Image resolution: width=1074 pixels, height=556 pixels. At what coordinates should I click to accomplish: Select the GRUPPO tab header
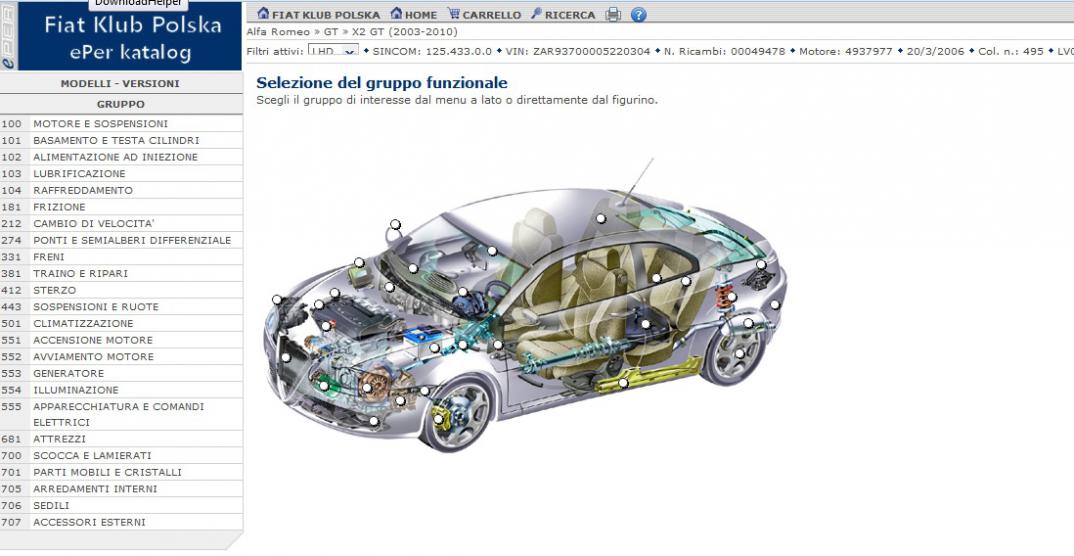tap(121, 104)
